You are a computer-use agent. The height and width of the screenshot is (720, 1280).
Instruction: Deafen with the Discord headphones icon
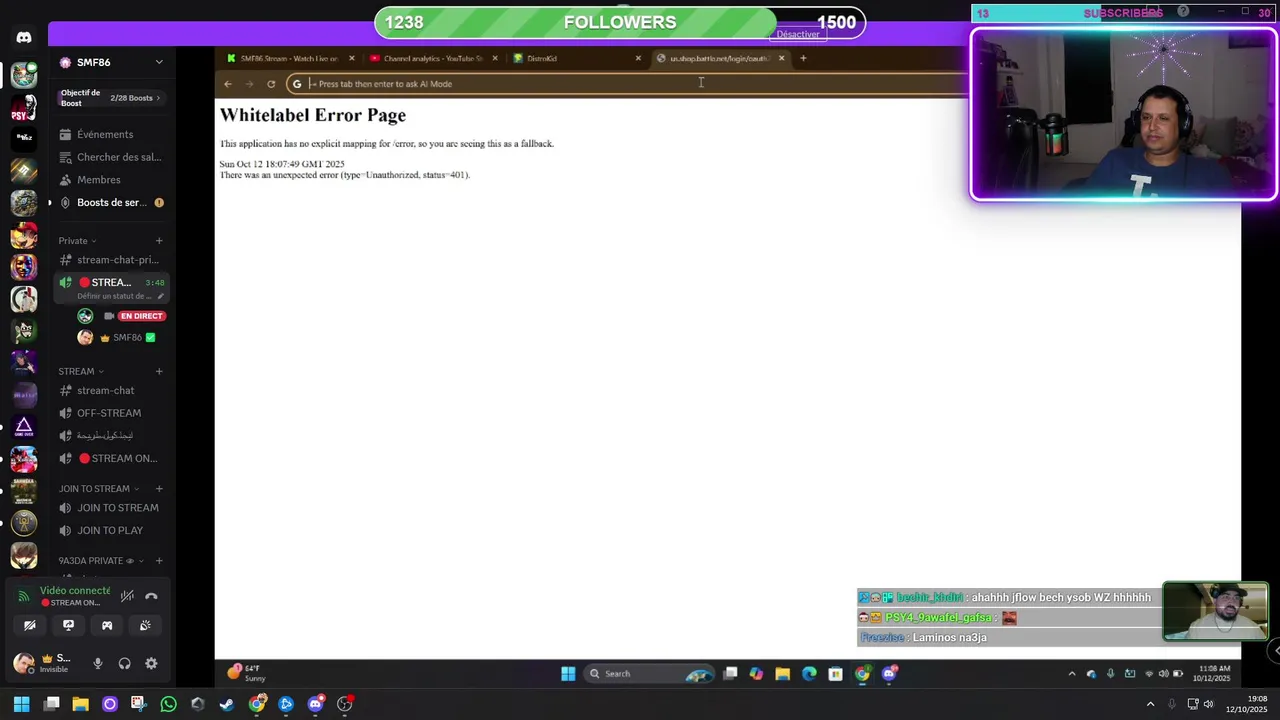(125, 663)
